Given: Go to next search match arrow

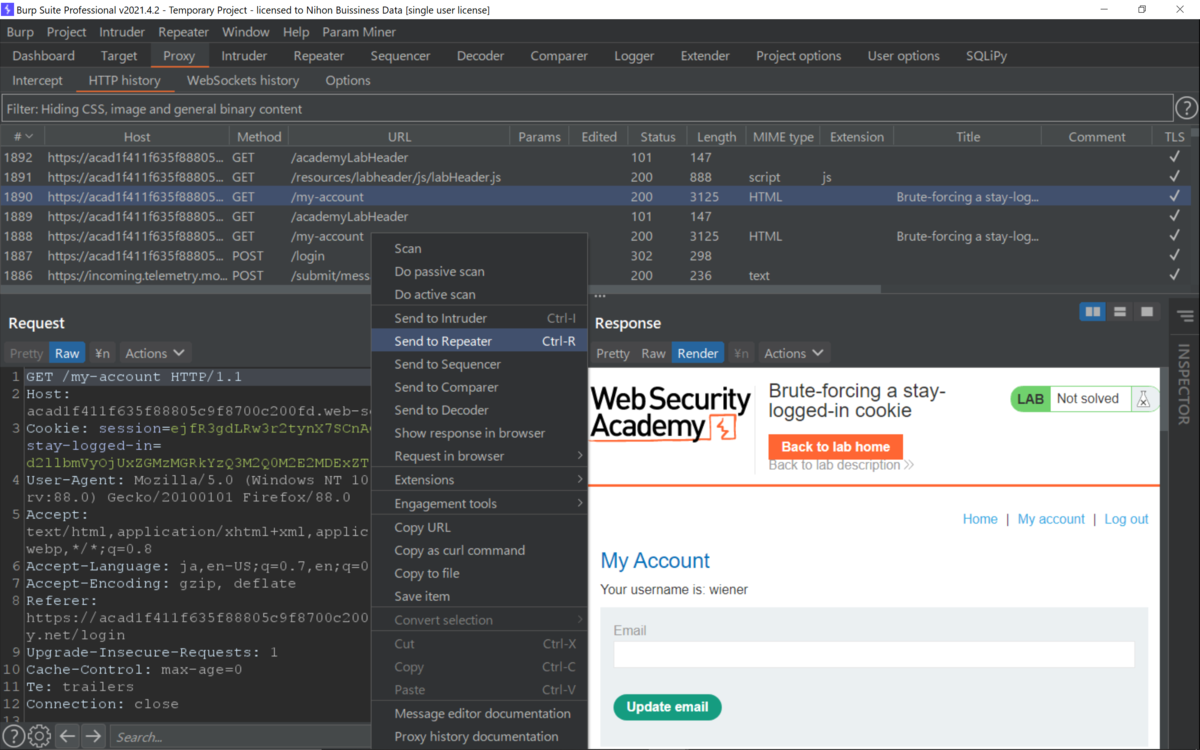Looking at the screenshot, I should tap(93, 737).
